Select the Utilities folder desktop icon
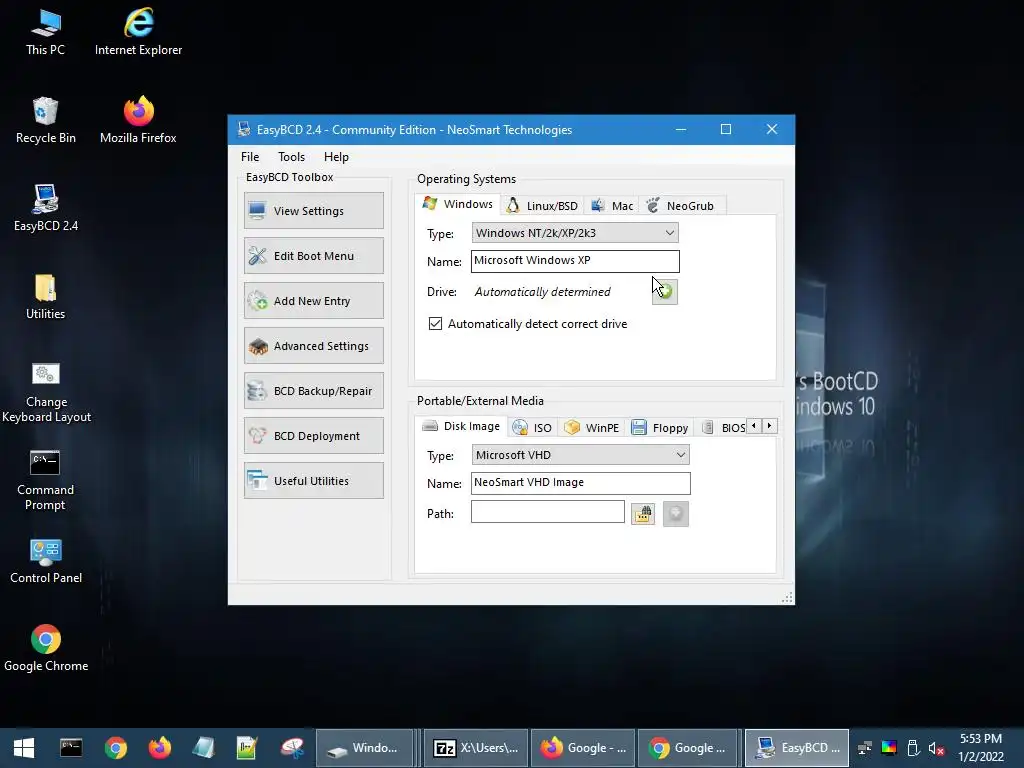Viewport: 1024px width, 768px height. click(x=45, y=297)
